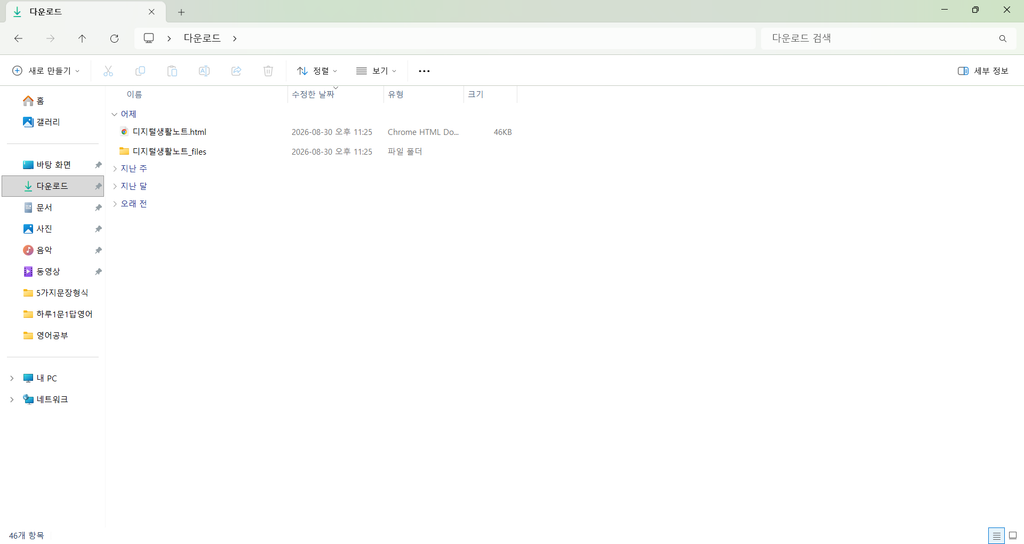The height and width of the screenshot is (544, 1024).
Task: Open the 보기 view dropdown
Action: coord(376,71)
